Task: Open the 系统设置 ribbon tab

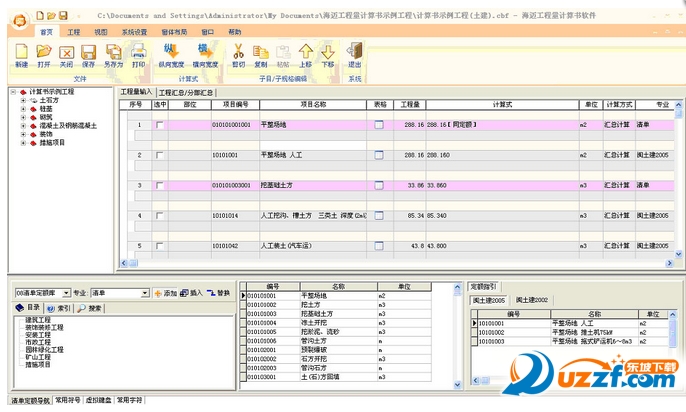Action: [x=134, y=32]
